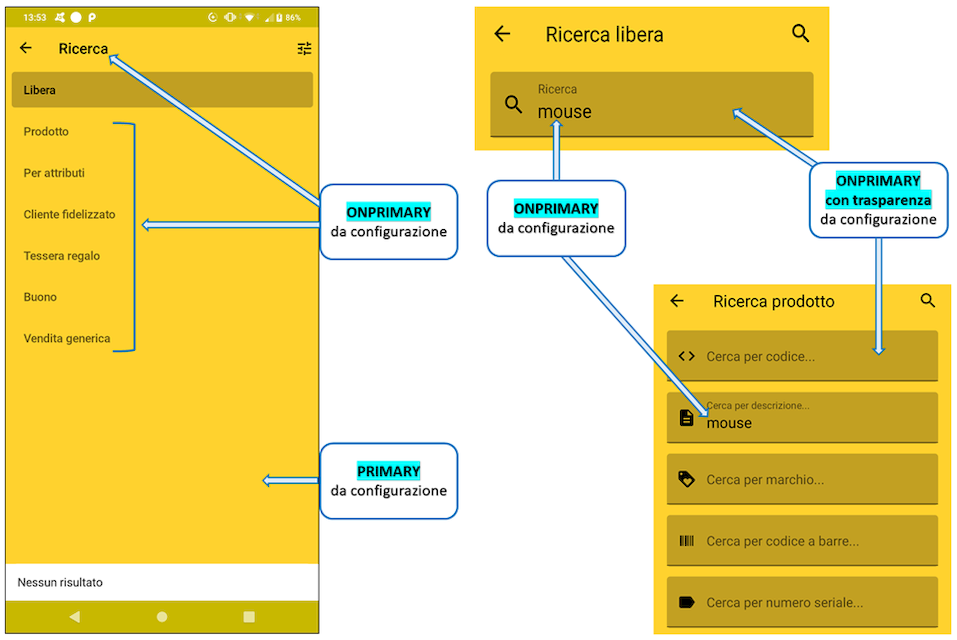The image size is (957, 640).
Task: Click the Cerca per numero seriale field
Action: (801, 602)
